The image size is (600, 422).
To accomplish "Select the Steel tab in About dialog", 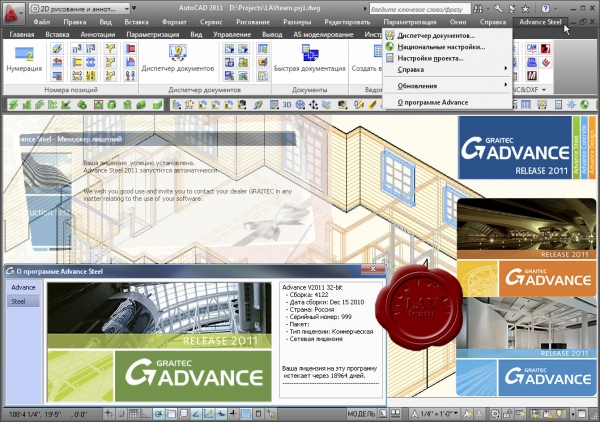I will click(x=23, y=301).
